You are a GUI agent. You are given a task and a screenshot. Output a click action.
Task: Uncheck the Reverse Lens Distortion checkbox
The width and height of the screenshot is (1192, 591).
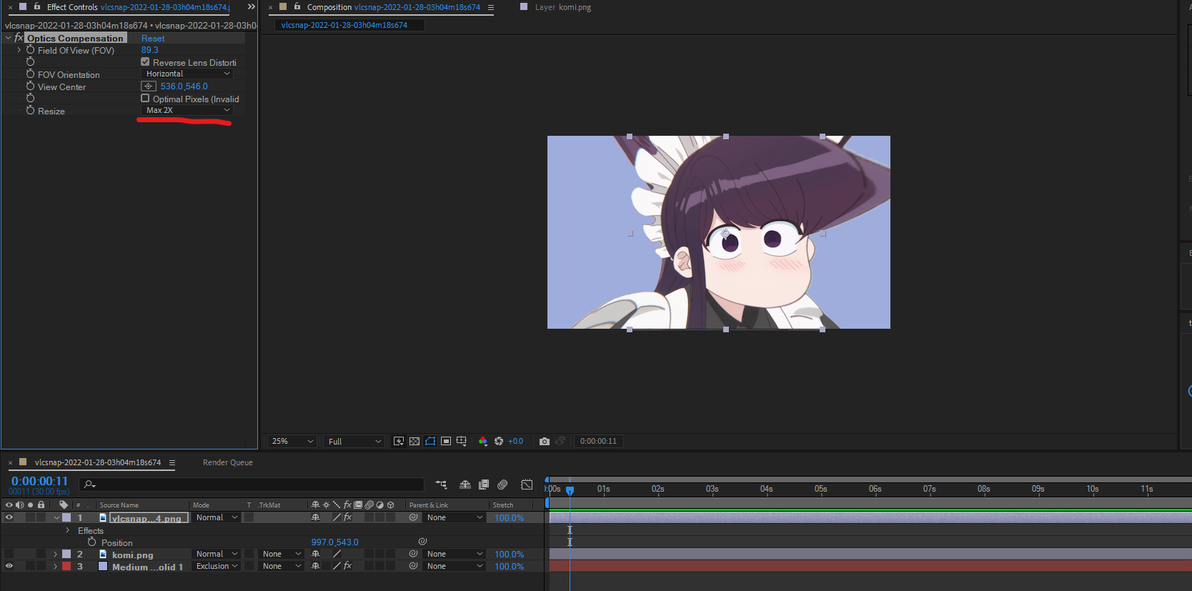[145, 62]
